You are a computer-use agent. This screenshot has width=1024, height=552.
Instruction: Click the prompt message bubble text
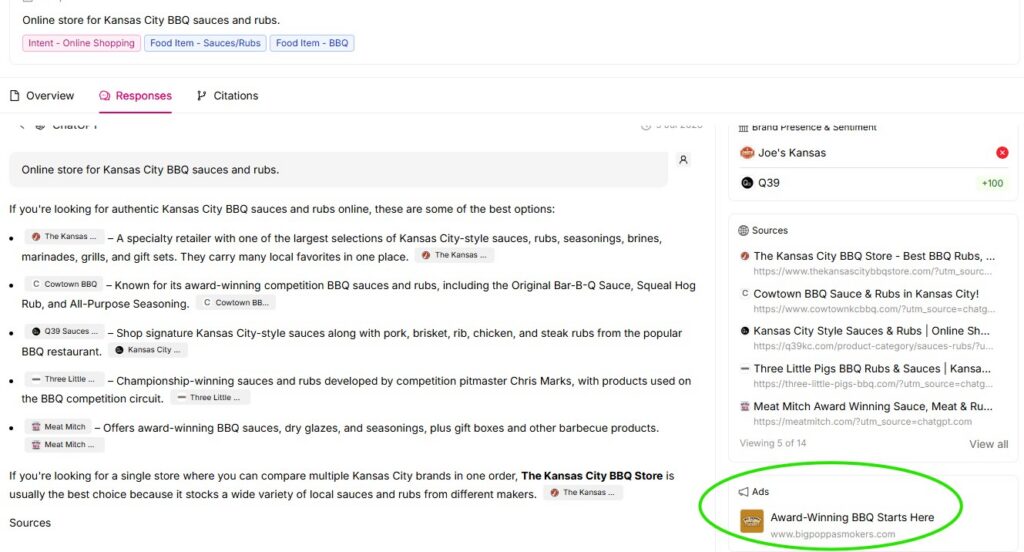150,170
